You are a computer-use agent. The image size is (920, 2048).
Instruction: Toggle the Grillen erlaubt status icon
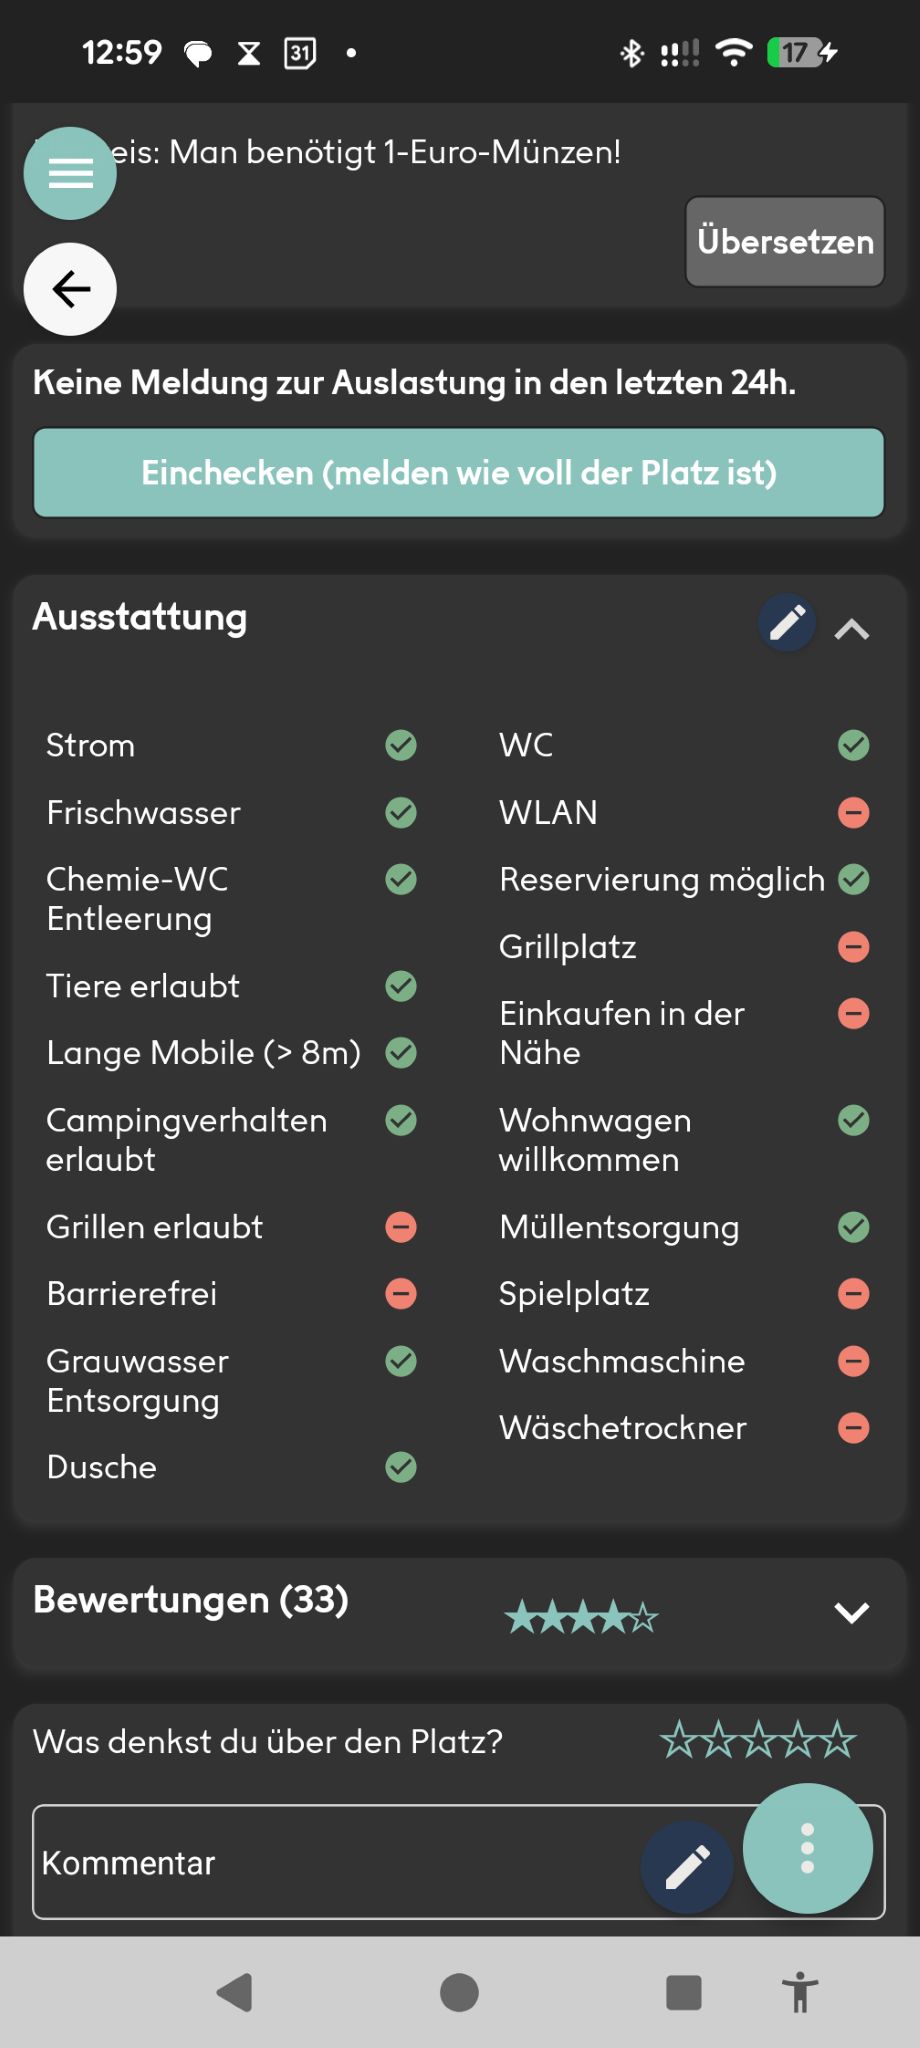(x=401, y=1227)
